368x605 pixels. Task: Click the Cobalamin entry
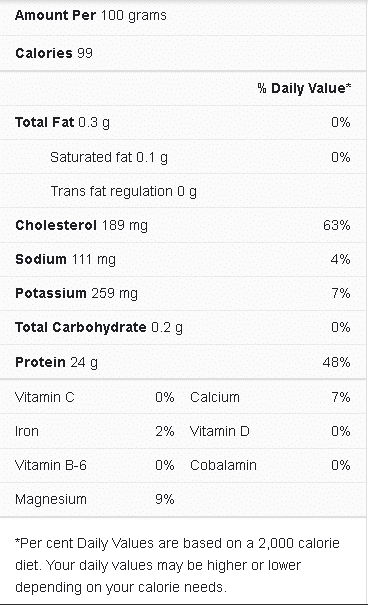tap(270, 465)
